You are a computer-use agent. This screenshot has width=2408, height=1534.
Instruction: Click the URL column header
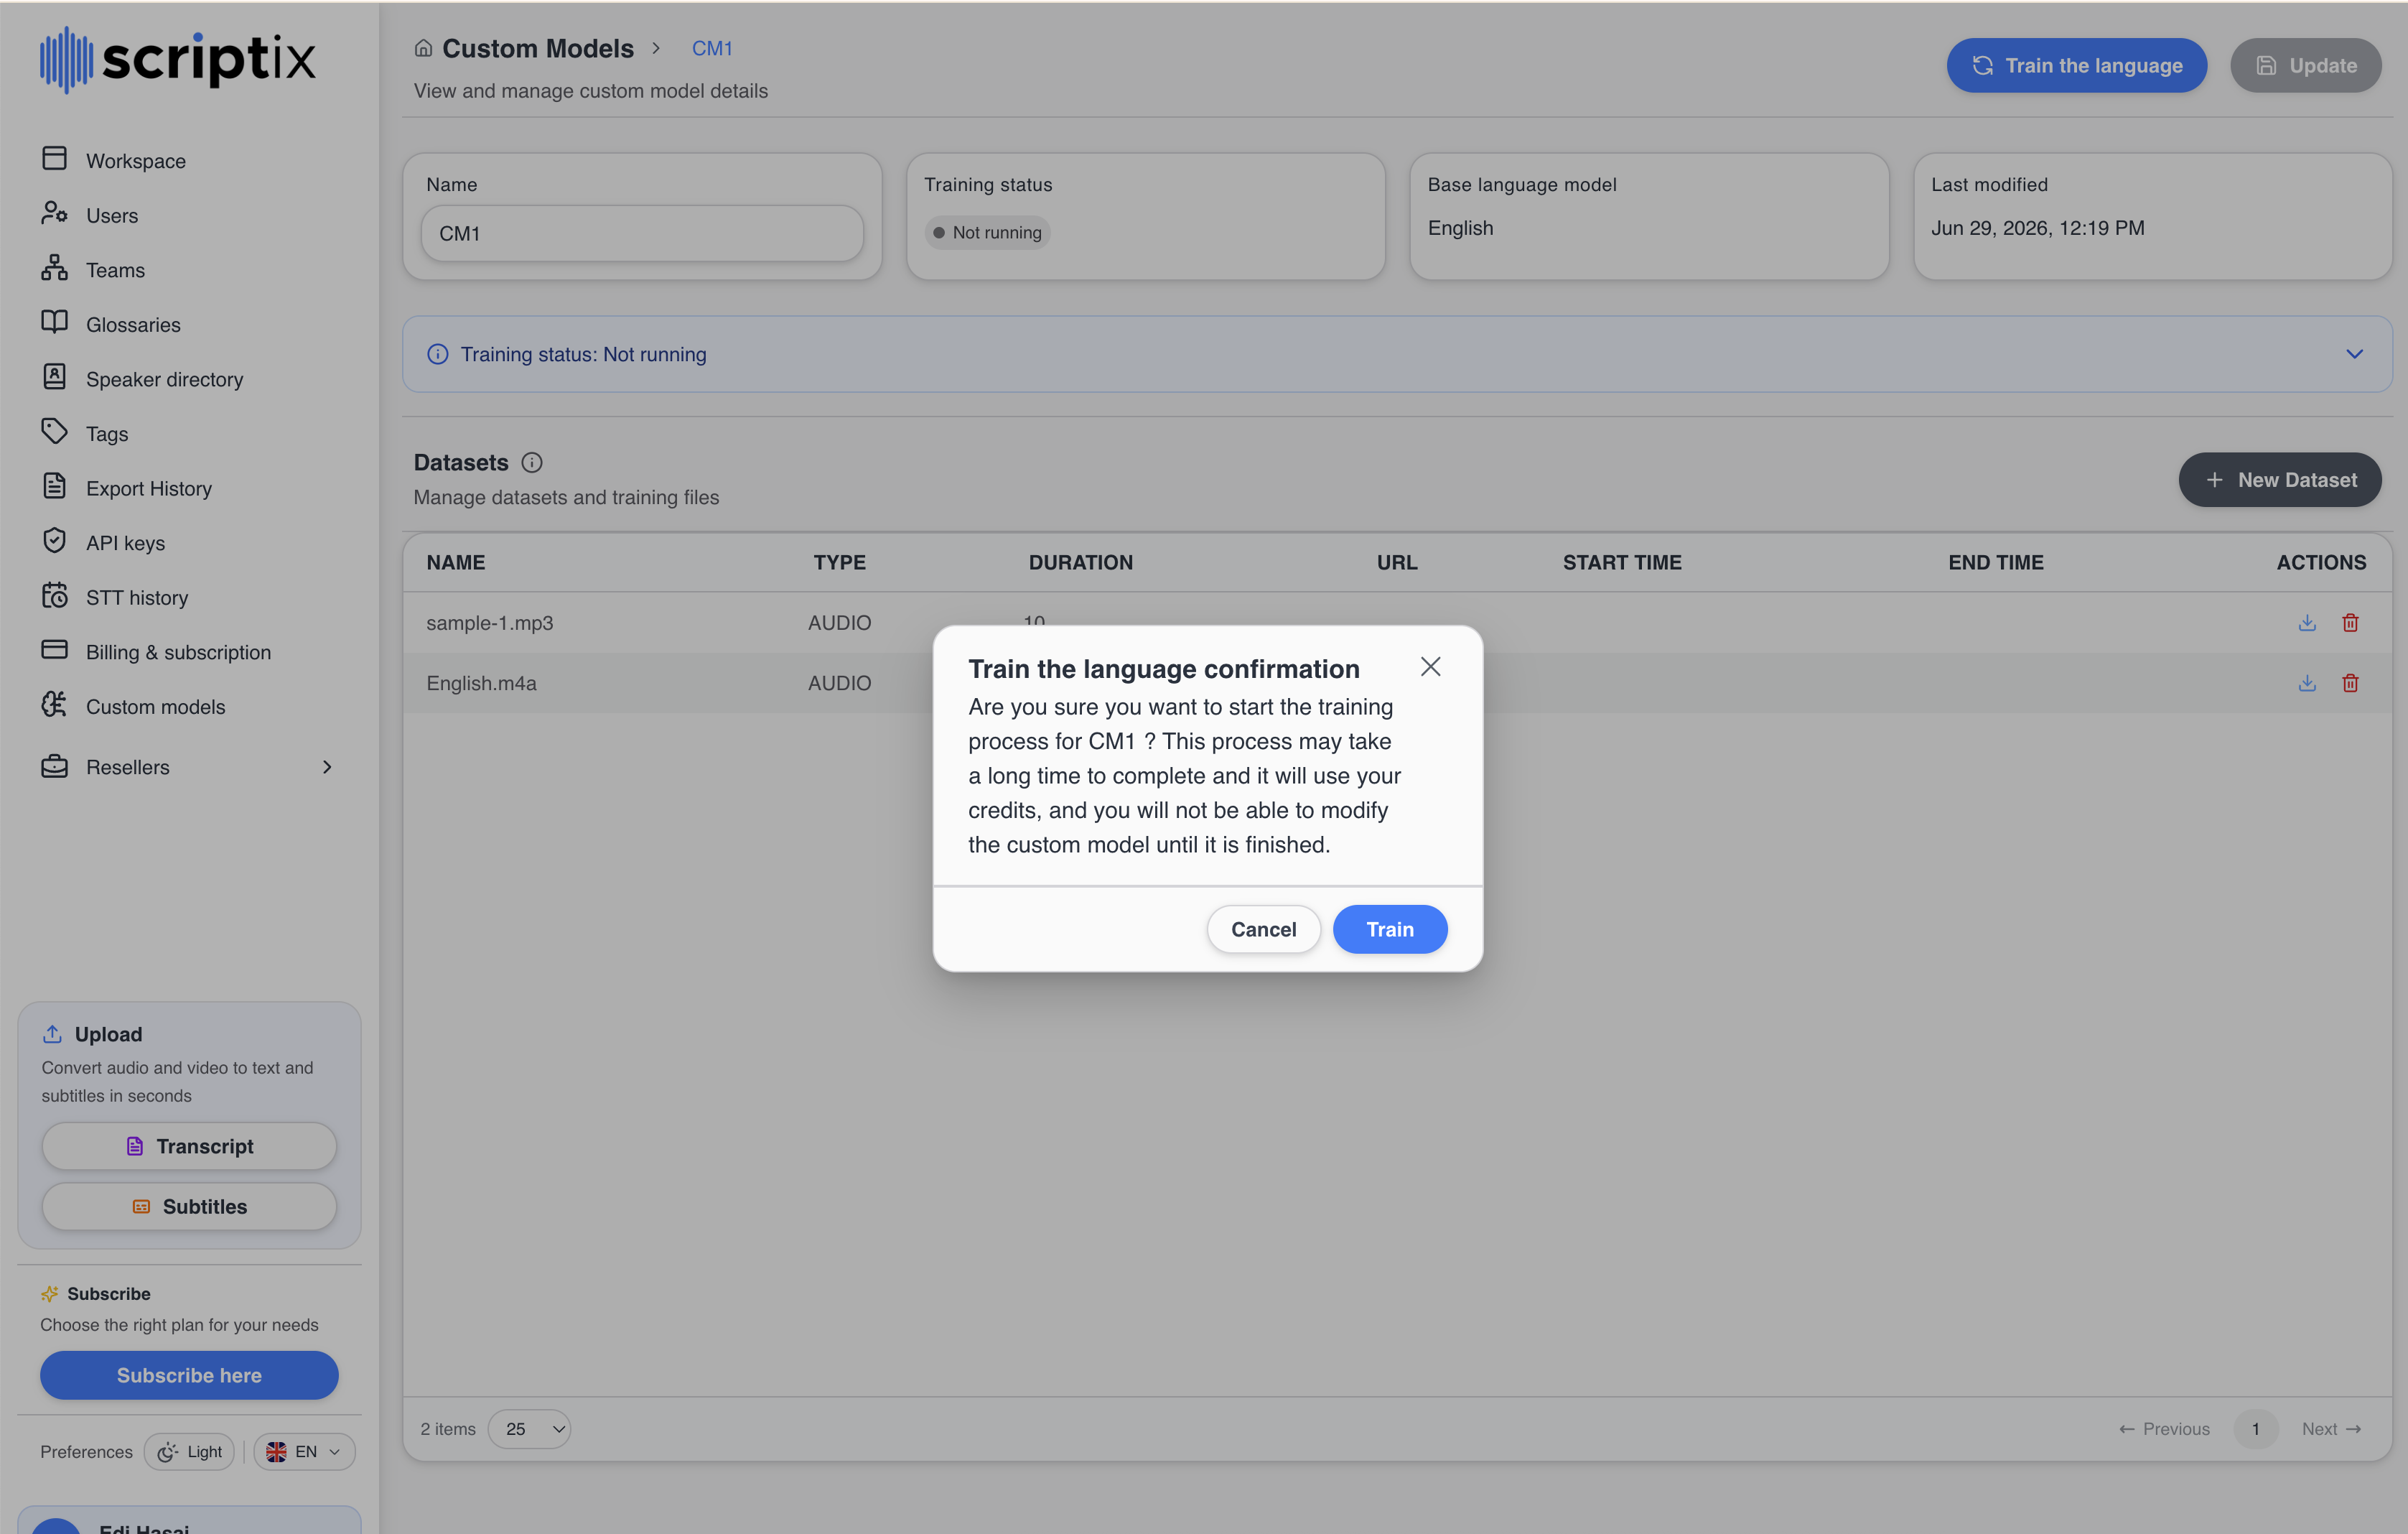pyautogui.click(x=1396, y=562)
